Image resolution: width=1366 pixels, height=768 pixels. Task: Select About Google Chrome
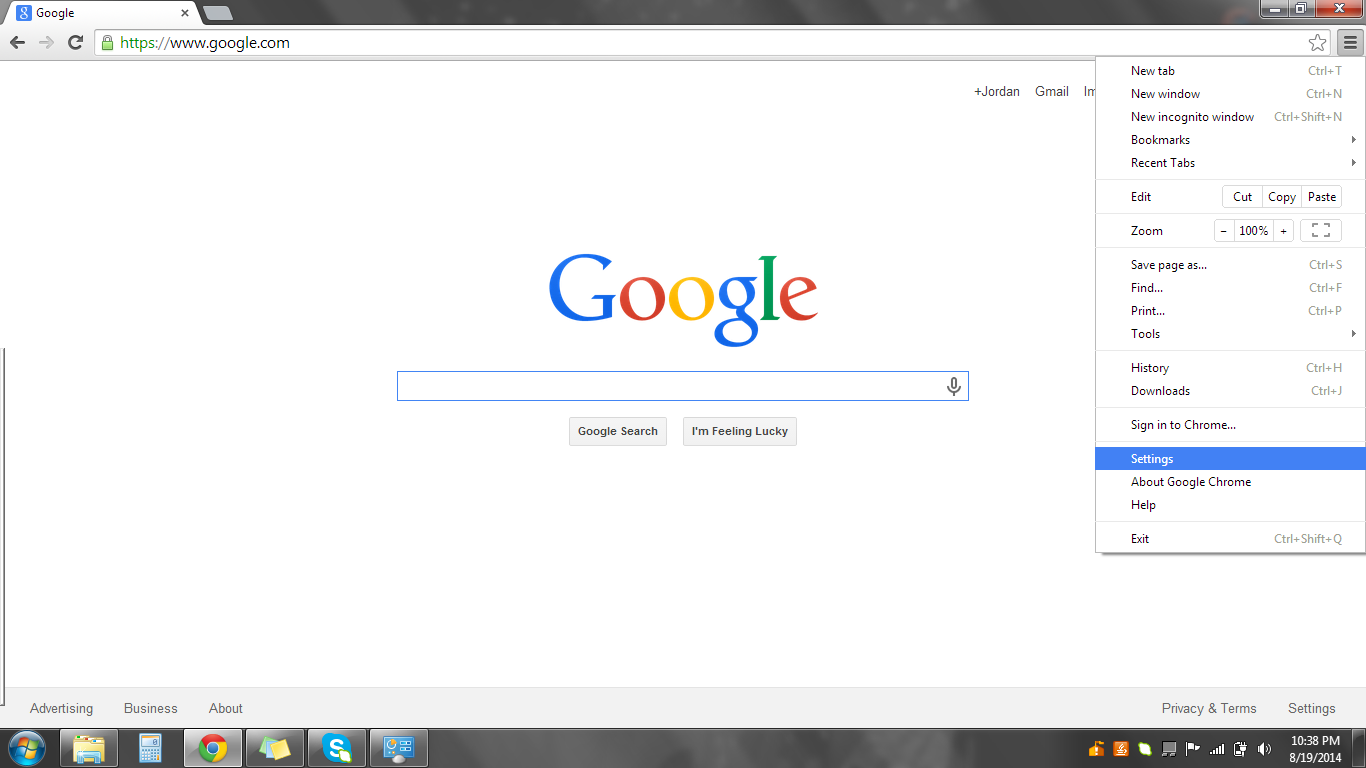(1231, 482)
